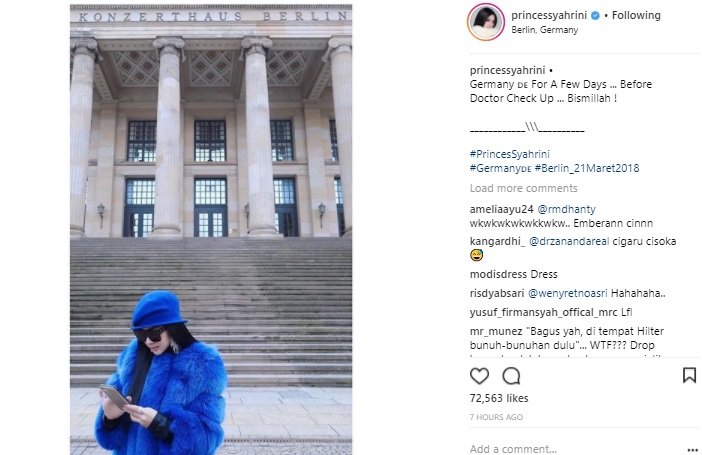View the list of 72,563 likes
Screen dimensions: 702x455
(499, 398)
